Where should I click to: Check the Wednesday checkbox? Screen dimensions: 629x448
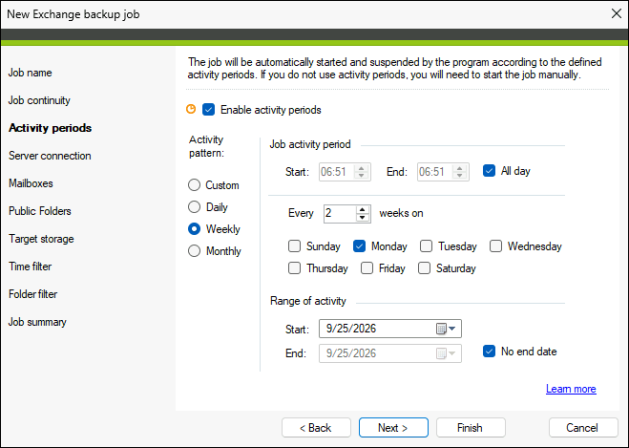[x=496, y=246]
